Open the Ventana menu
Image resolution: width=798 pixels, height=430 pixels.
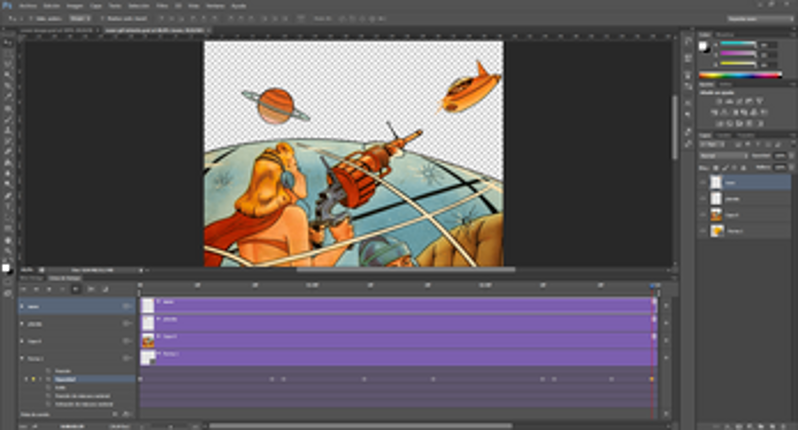point(215,6)
